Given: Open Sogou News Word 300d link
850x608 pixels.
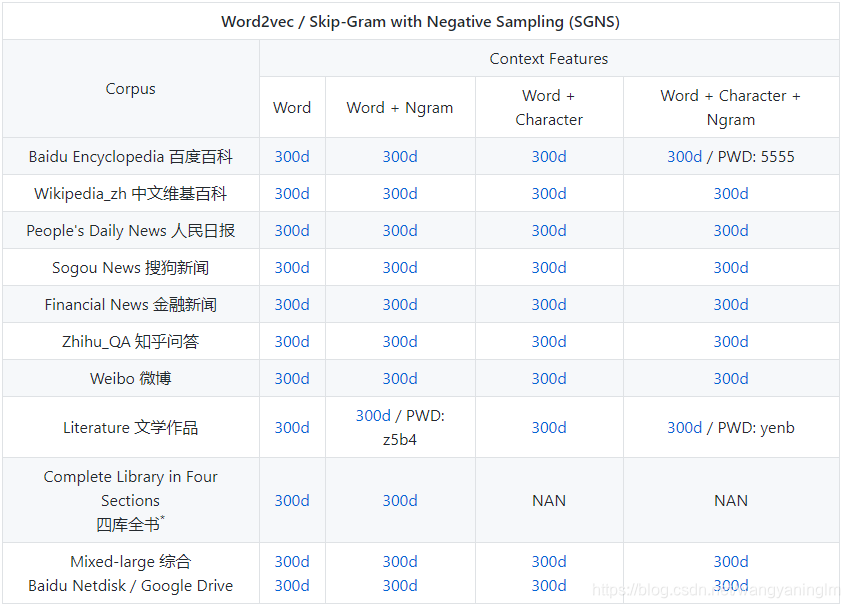Looking at the screenshot, I should click(x=292, y=267).
